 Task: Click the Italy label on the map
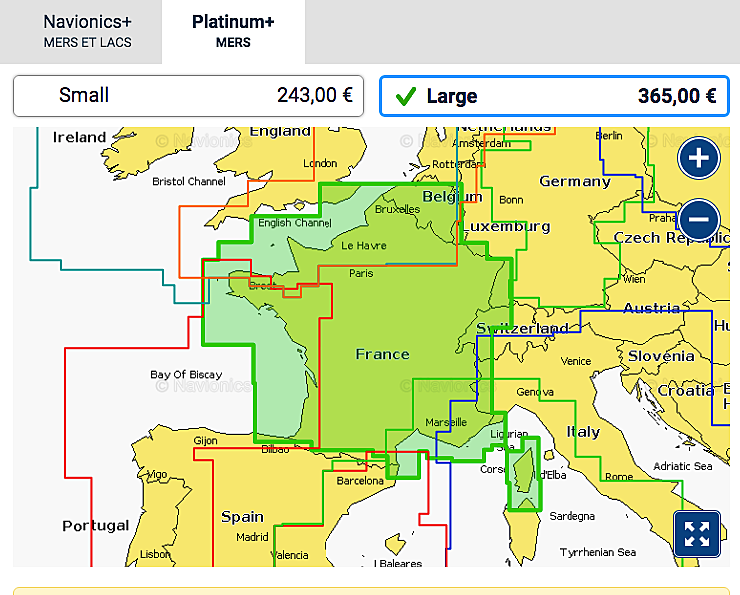tap(583, 432)
